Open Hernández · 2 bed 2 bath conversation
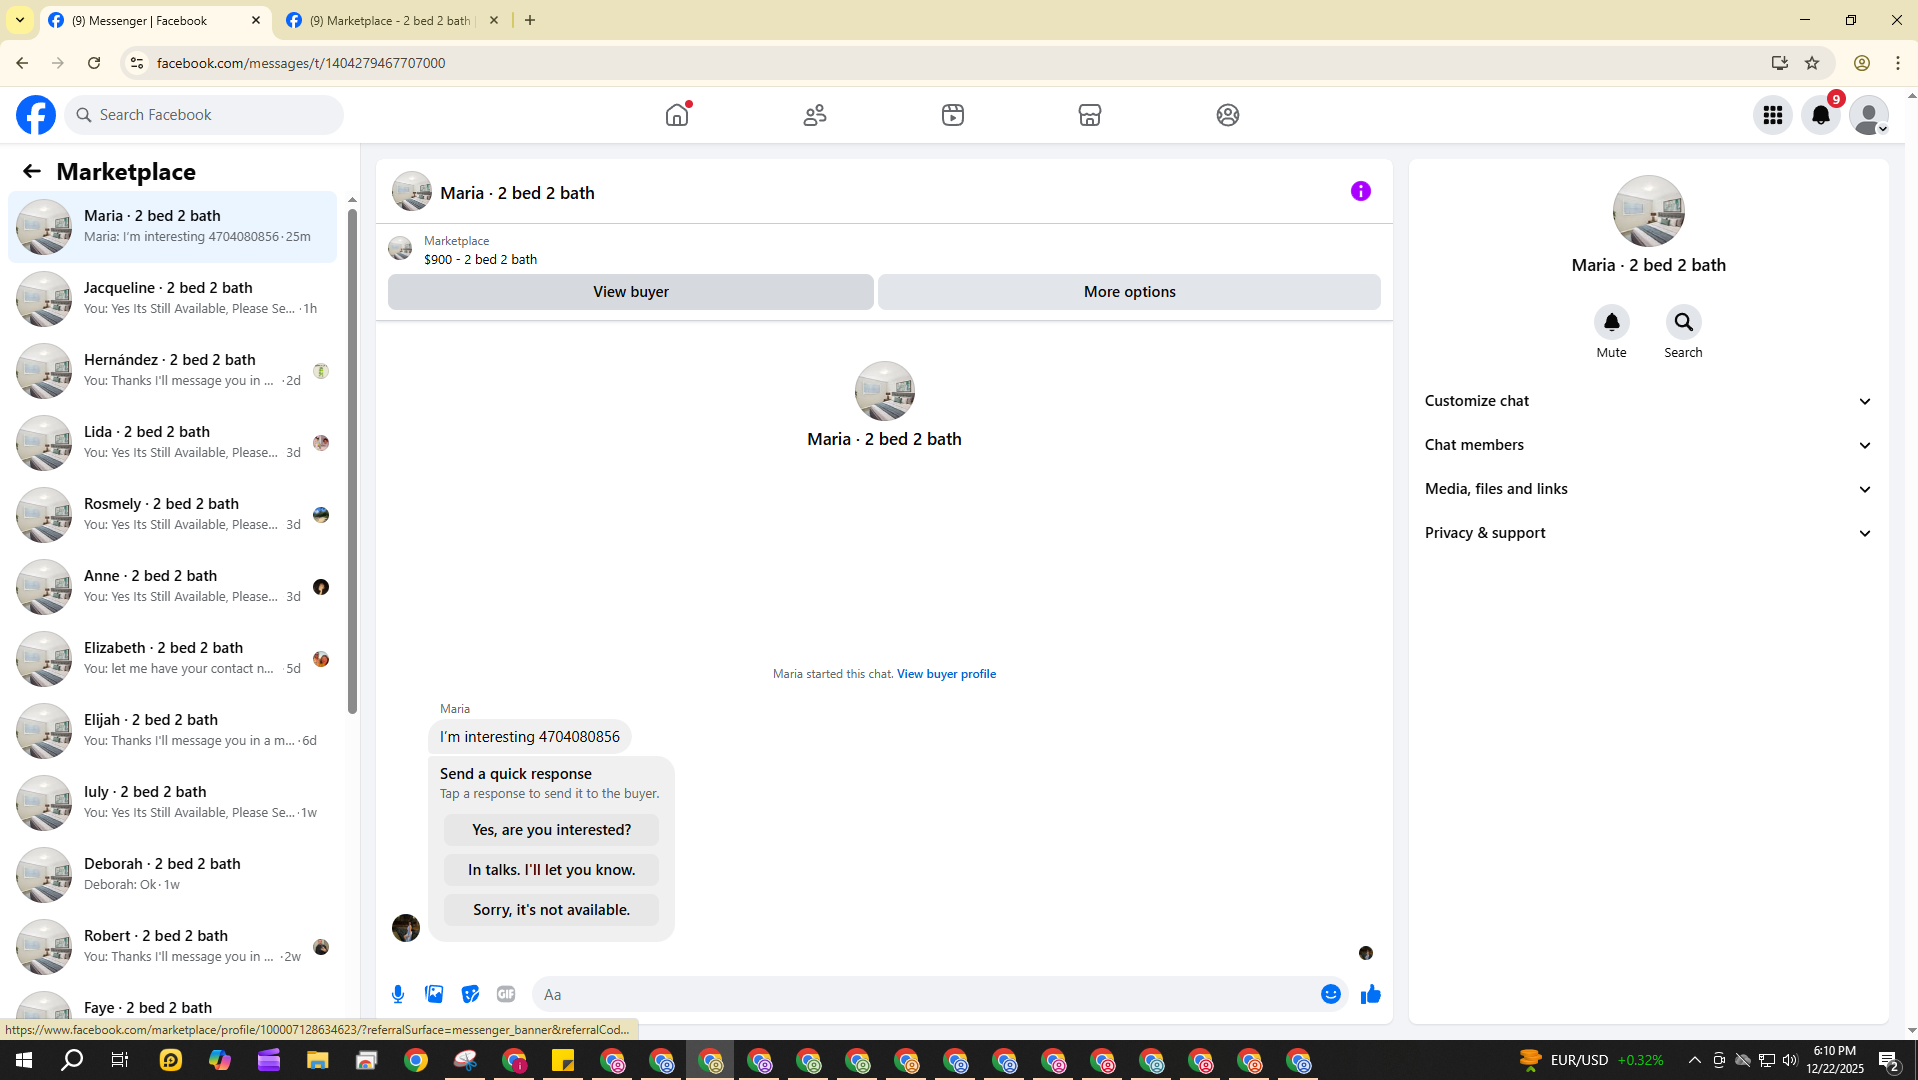1918x1080 pixels. 172,371
